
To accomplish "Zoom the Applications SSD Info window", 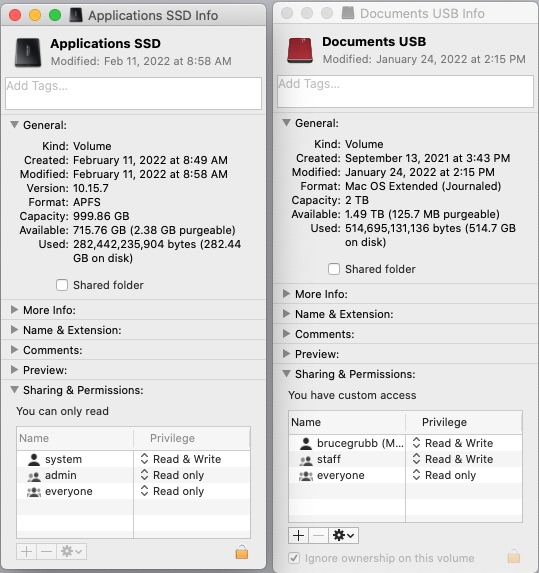I will coord(55,15).
